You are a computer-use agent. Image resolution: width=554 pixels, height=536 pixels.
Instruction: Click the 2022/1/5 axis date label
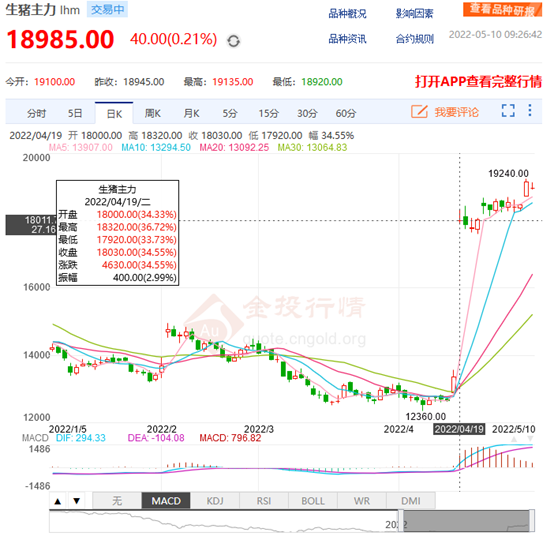click(x=67, y=429)
